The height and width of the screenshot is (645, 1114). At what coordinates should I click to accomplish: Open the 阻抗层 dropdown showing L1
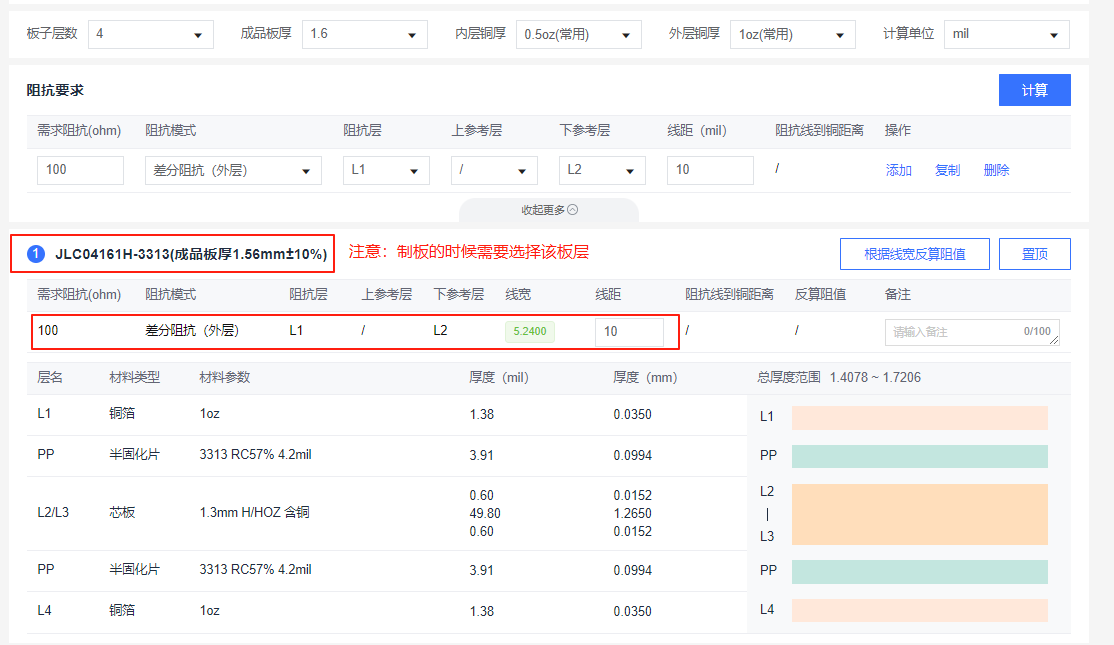386,170
